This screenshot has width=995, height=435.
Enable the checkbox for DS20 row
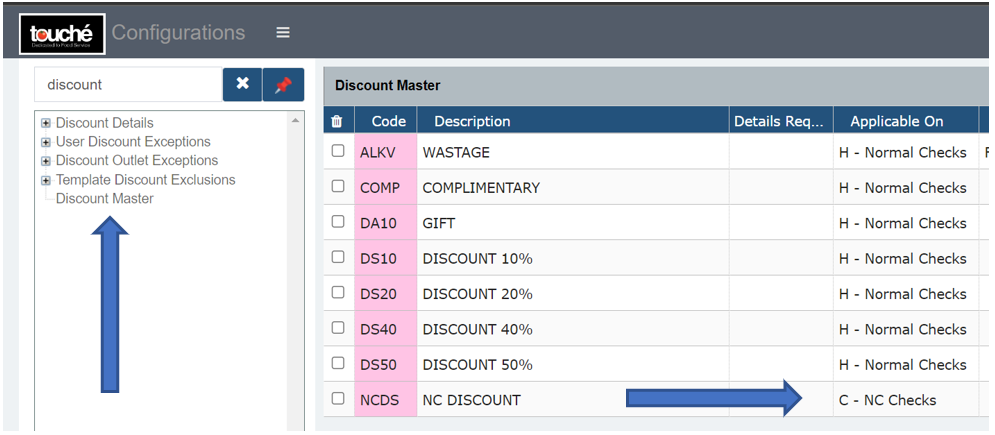click(x=338, y=293)
